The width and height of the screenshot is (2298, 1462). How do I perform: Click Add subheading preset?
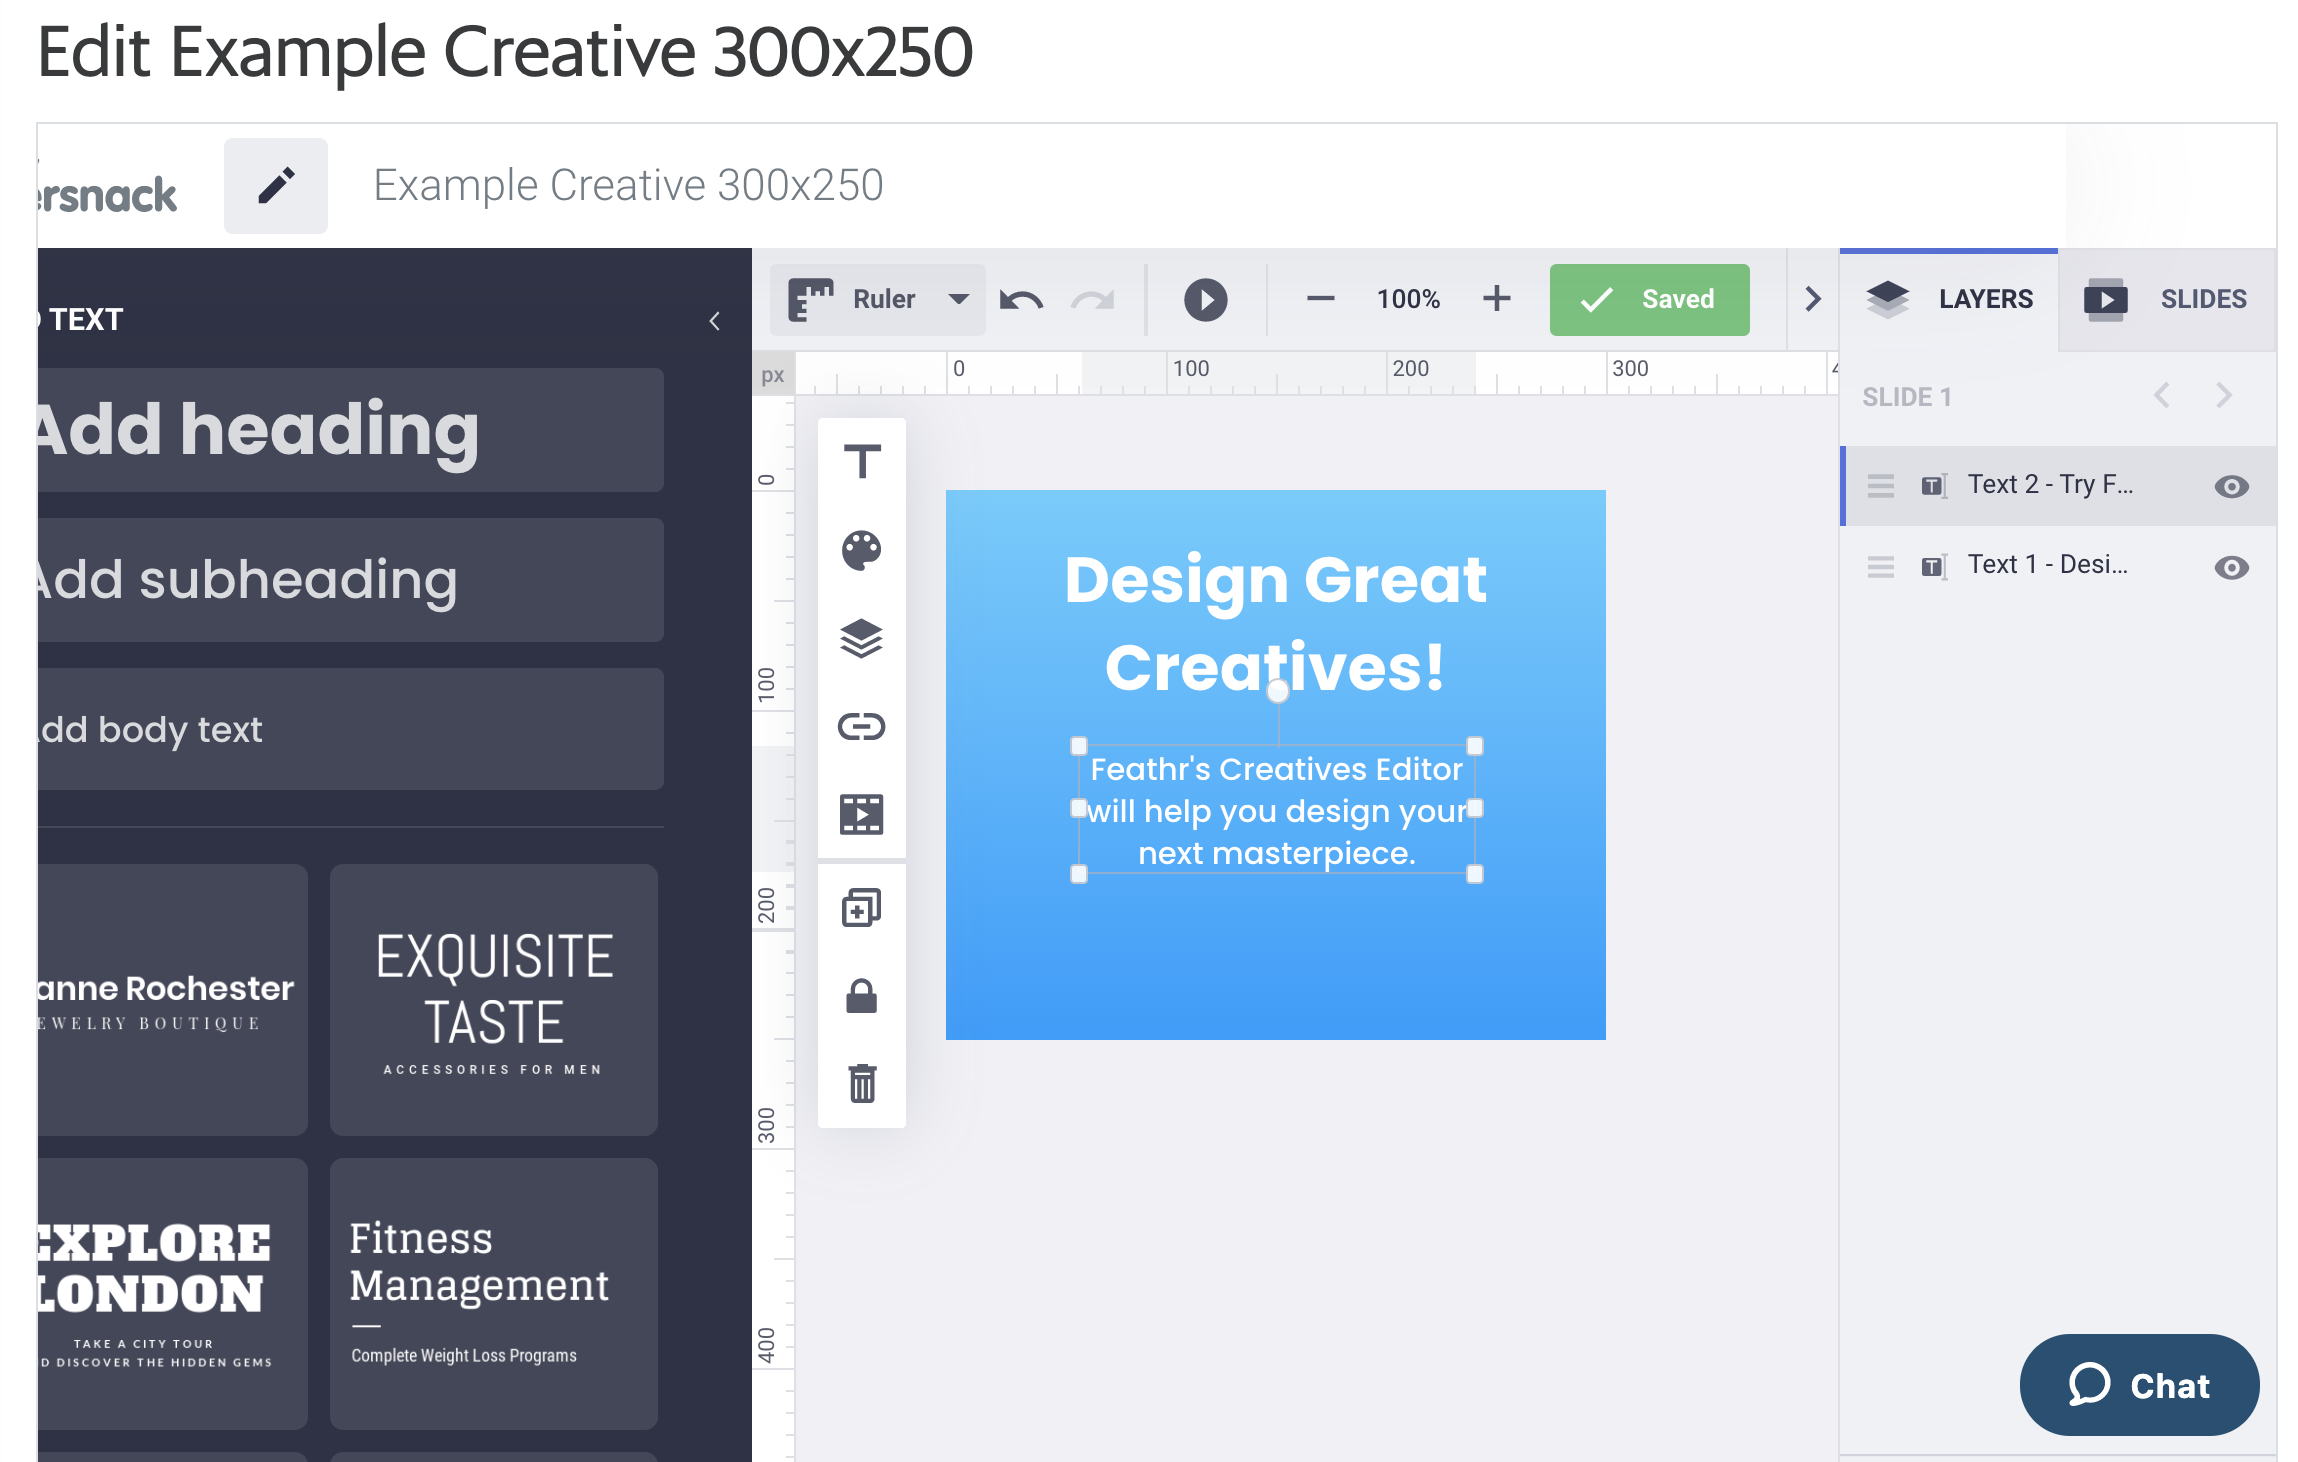(x=351, y=580)
